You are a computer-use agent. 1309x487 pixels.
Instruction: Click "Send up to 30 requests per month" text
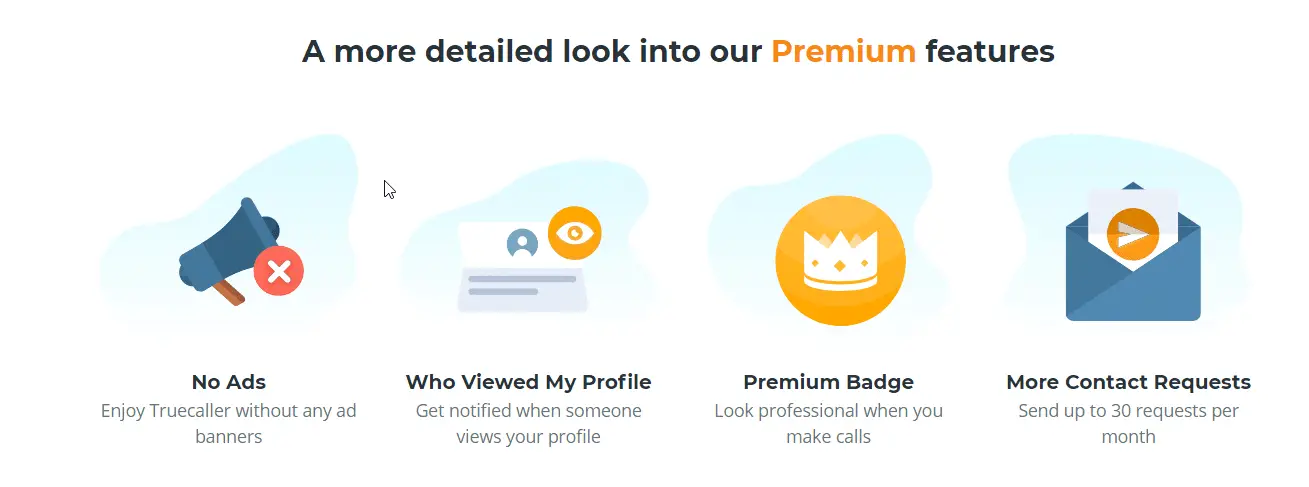tap(1128, 424)
